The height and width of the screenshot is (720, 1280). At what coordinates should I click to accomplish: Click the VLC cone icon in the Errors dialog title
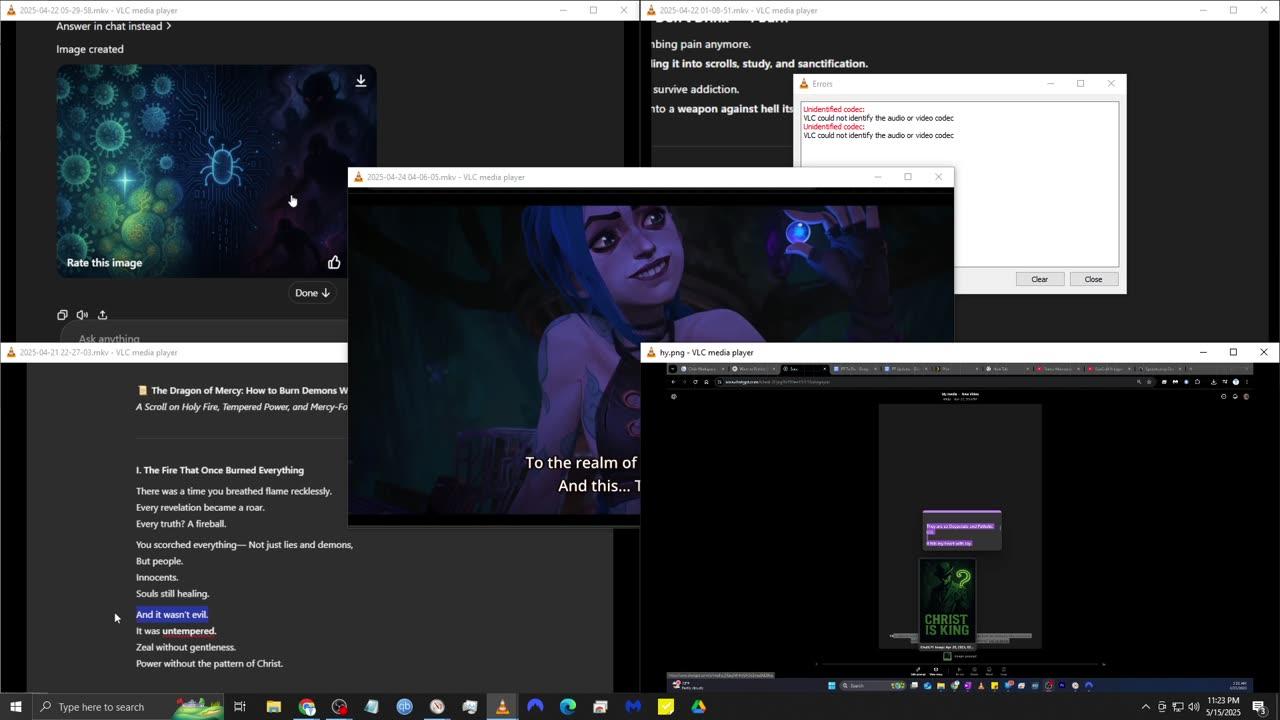pyautogui.click(x=804, y=84)
